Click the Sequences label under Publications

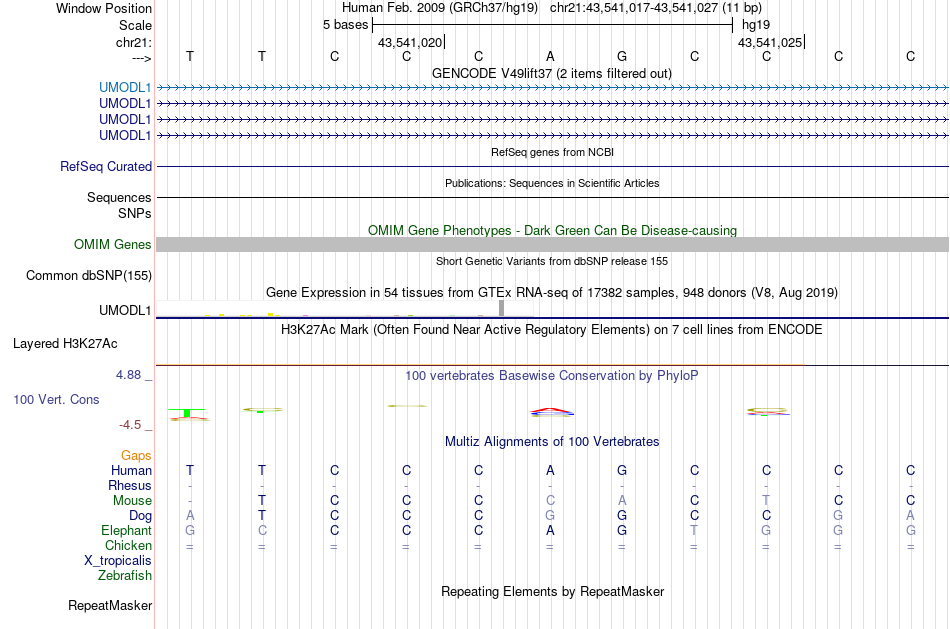[119, 197]
